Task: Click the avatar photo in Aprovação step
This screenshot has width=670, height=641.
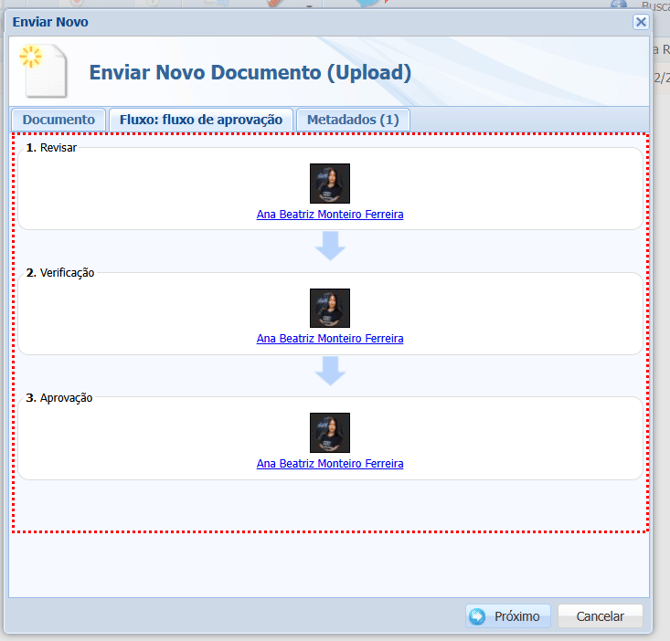Action: 330,433
